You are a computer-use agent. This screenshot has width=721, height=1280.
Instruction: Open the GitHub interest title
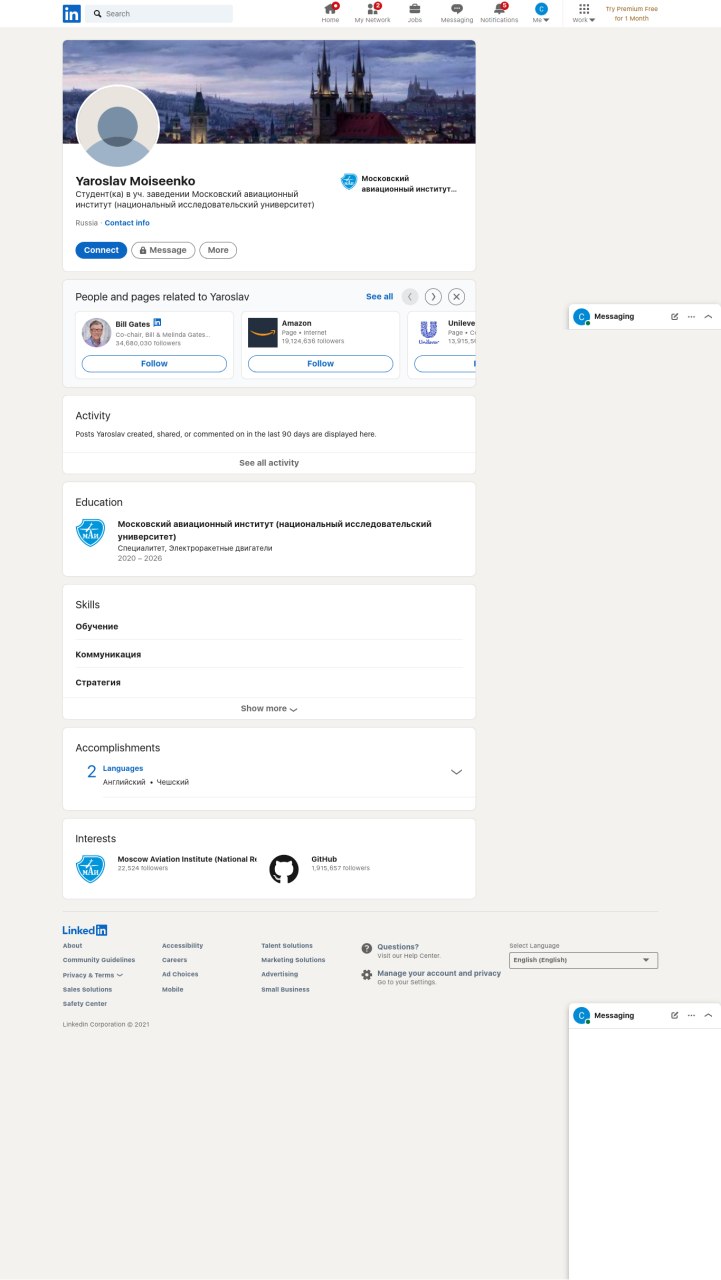324,859
